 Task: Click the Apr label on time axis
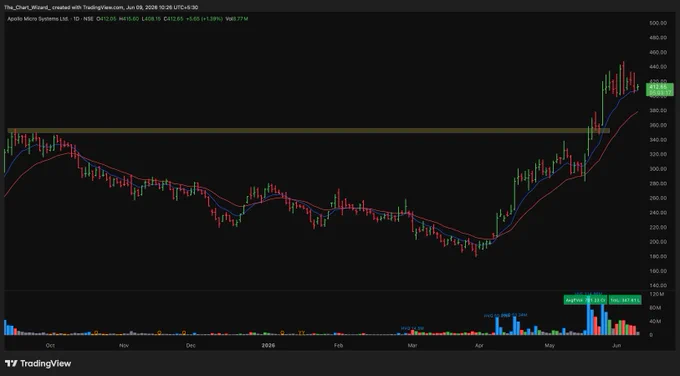click(479, 346)
